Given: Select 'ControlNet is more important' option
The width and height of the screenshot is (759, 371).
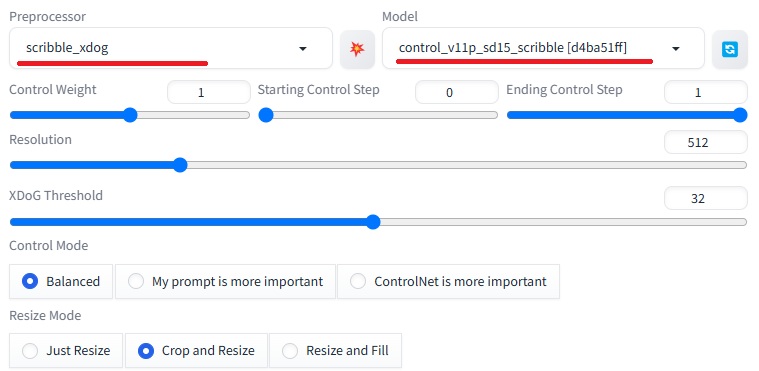Looking at the screenshot, I should 448,281.
